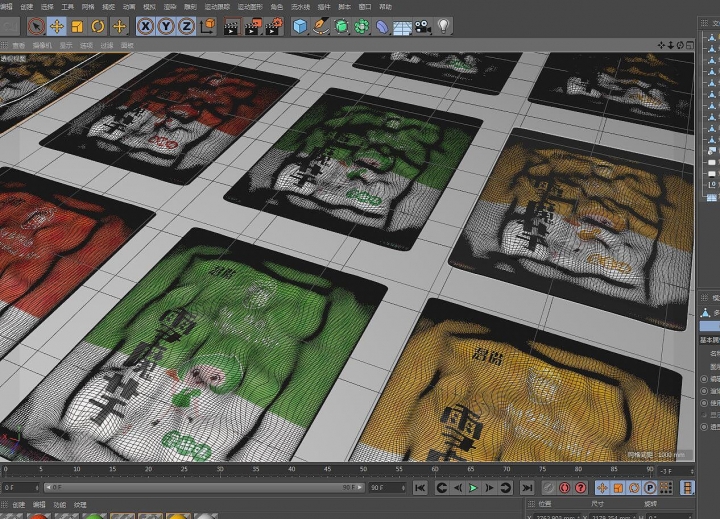Open the 窗口 menu in menu bar

pos(364,6)
